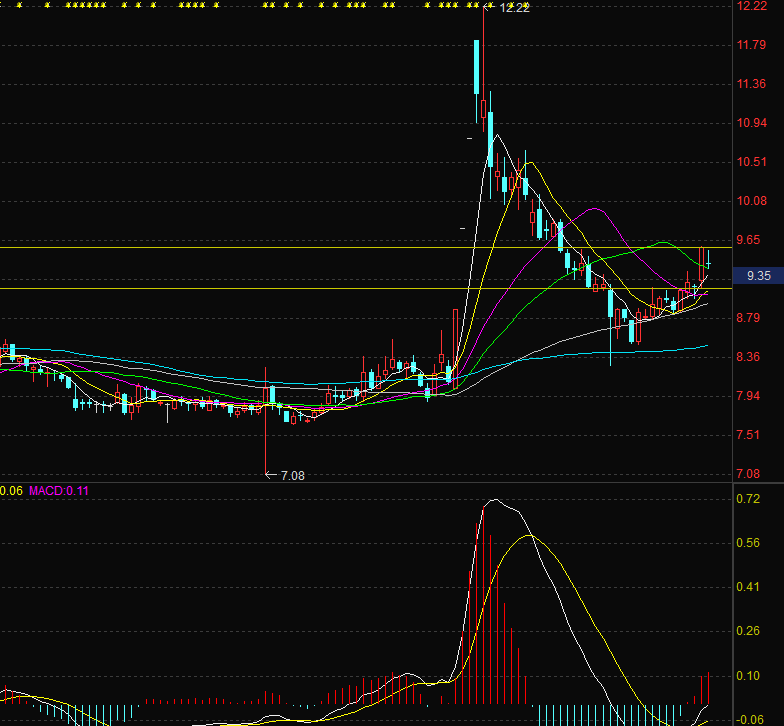Click the 11.36 price axis label
The image size is (784, 726).
[x=752, y=84]
